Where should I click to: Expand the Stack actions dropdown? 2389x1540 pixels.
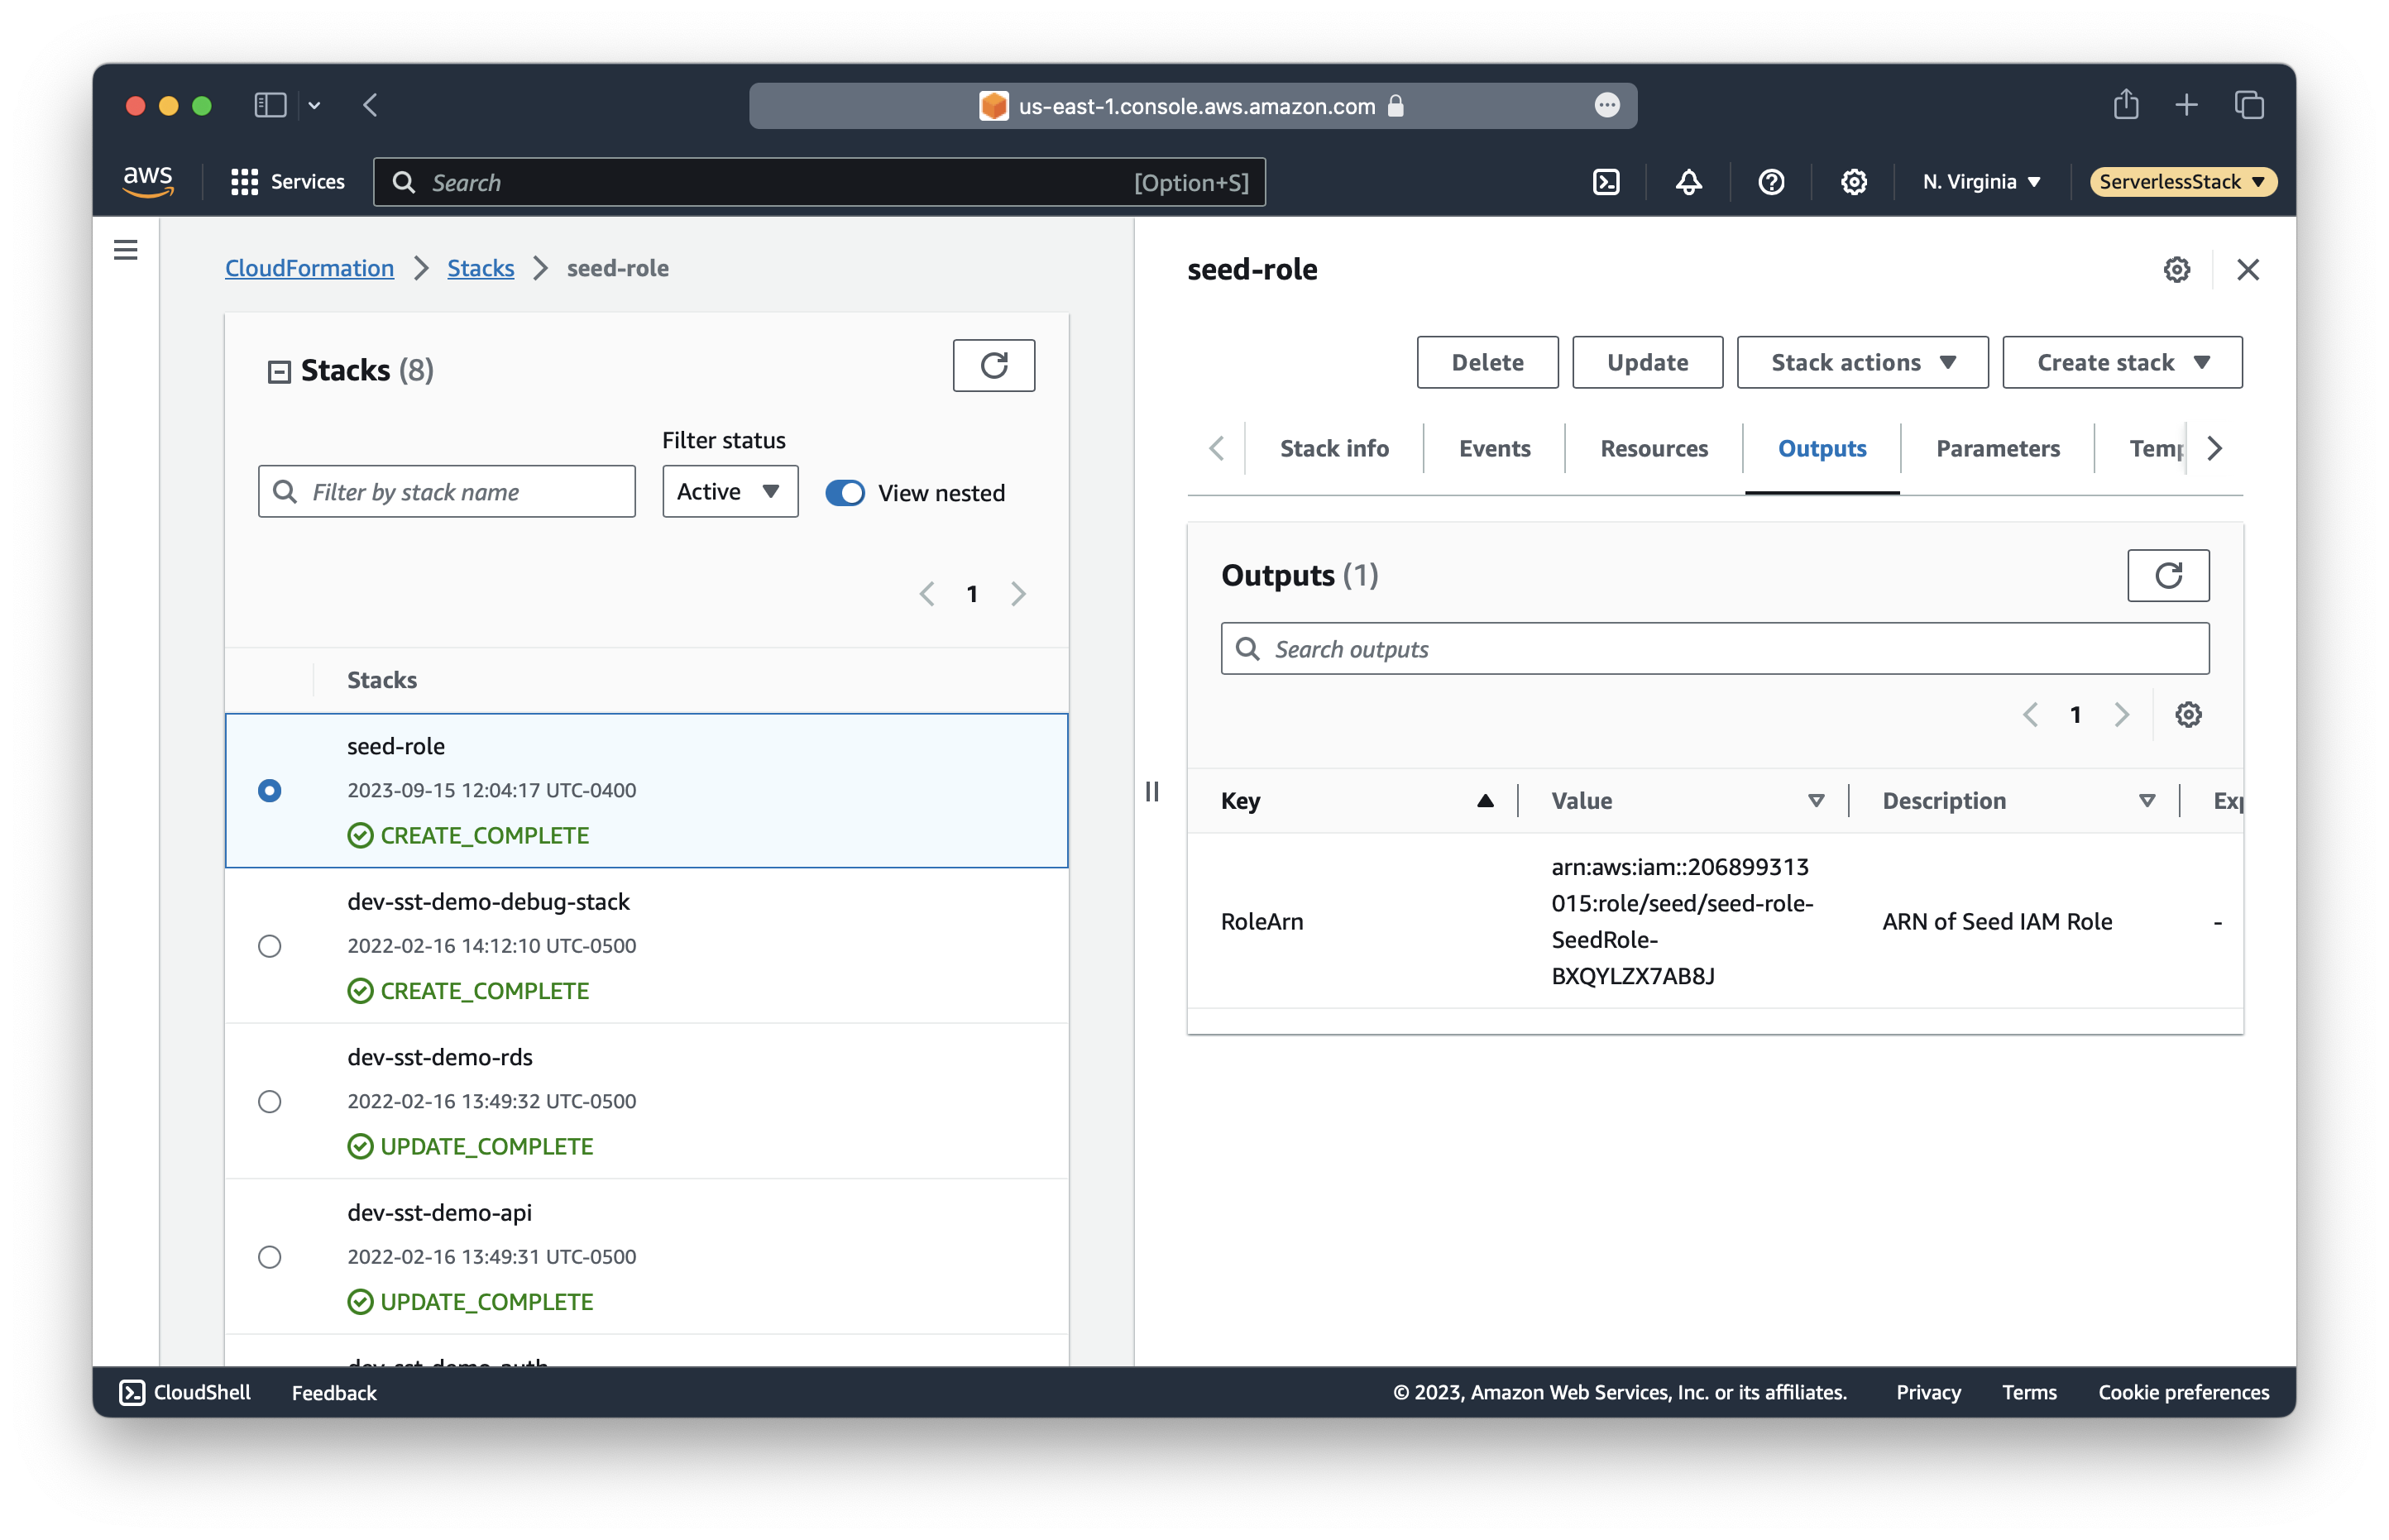coord(1861,363)
